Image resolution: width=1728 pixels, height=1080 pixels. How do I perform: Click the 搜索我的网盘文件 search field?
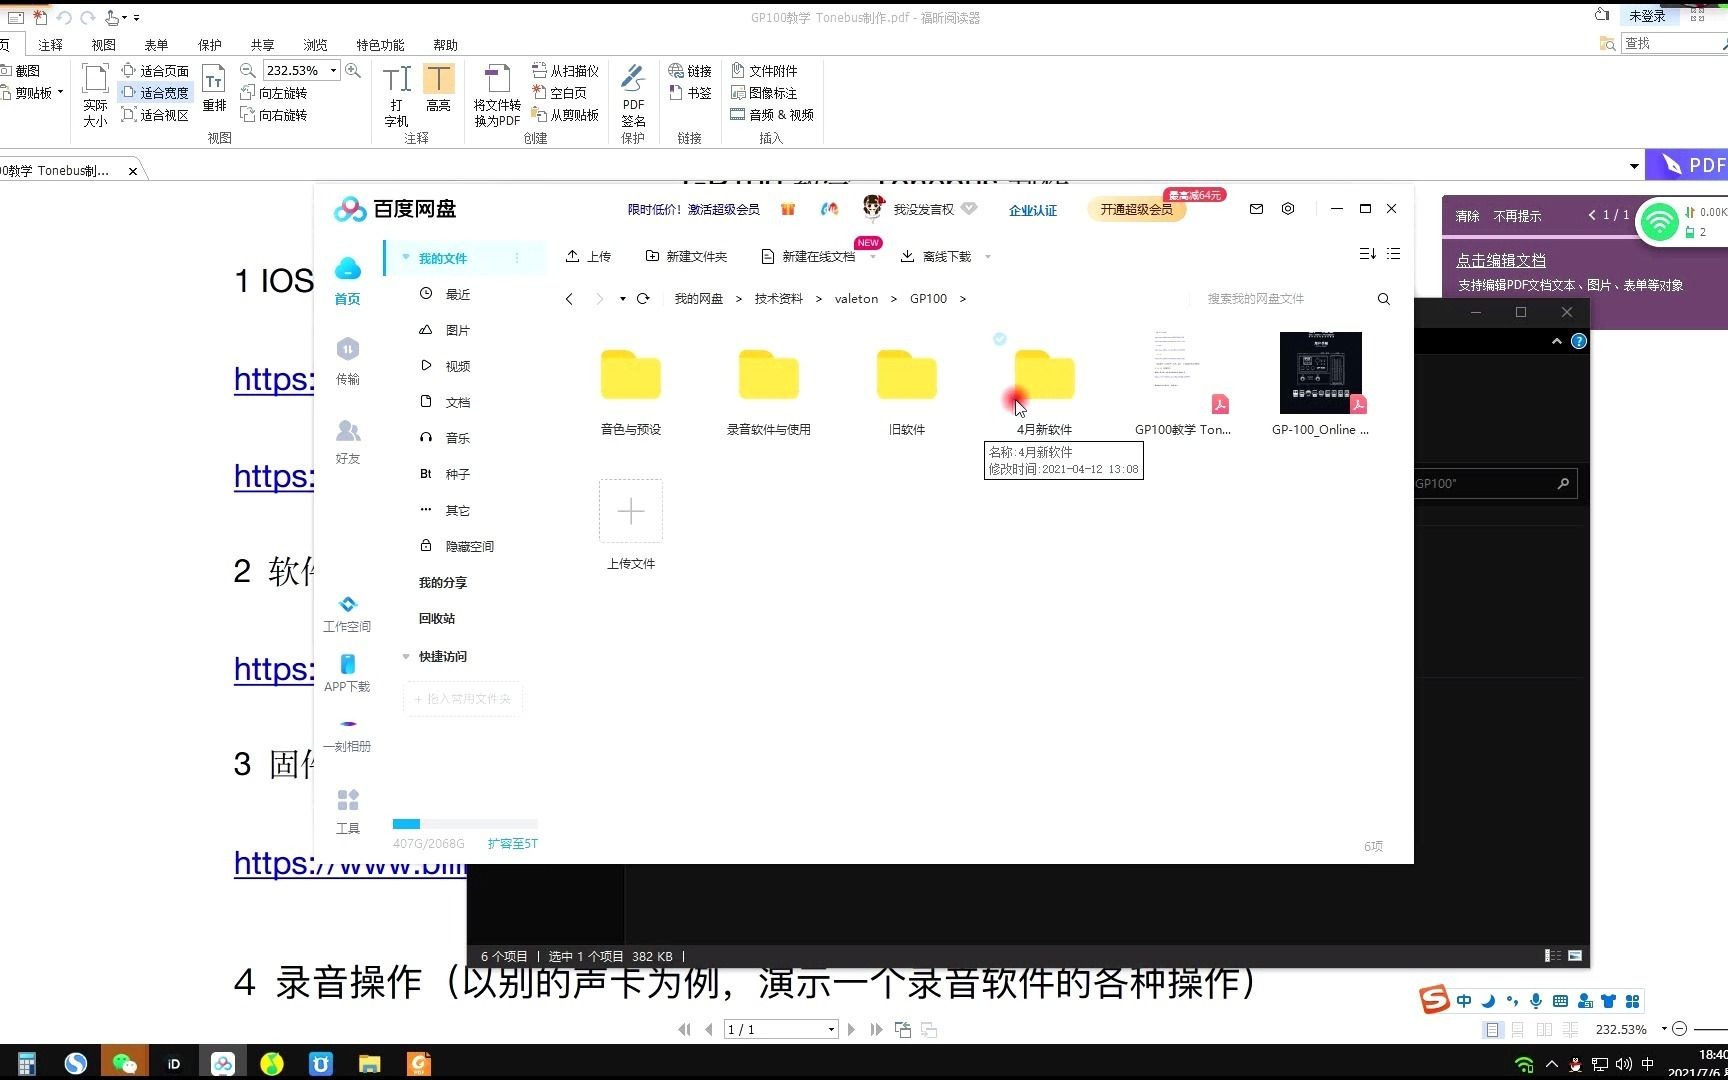coord(1285,299)
